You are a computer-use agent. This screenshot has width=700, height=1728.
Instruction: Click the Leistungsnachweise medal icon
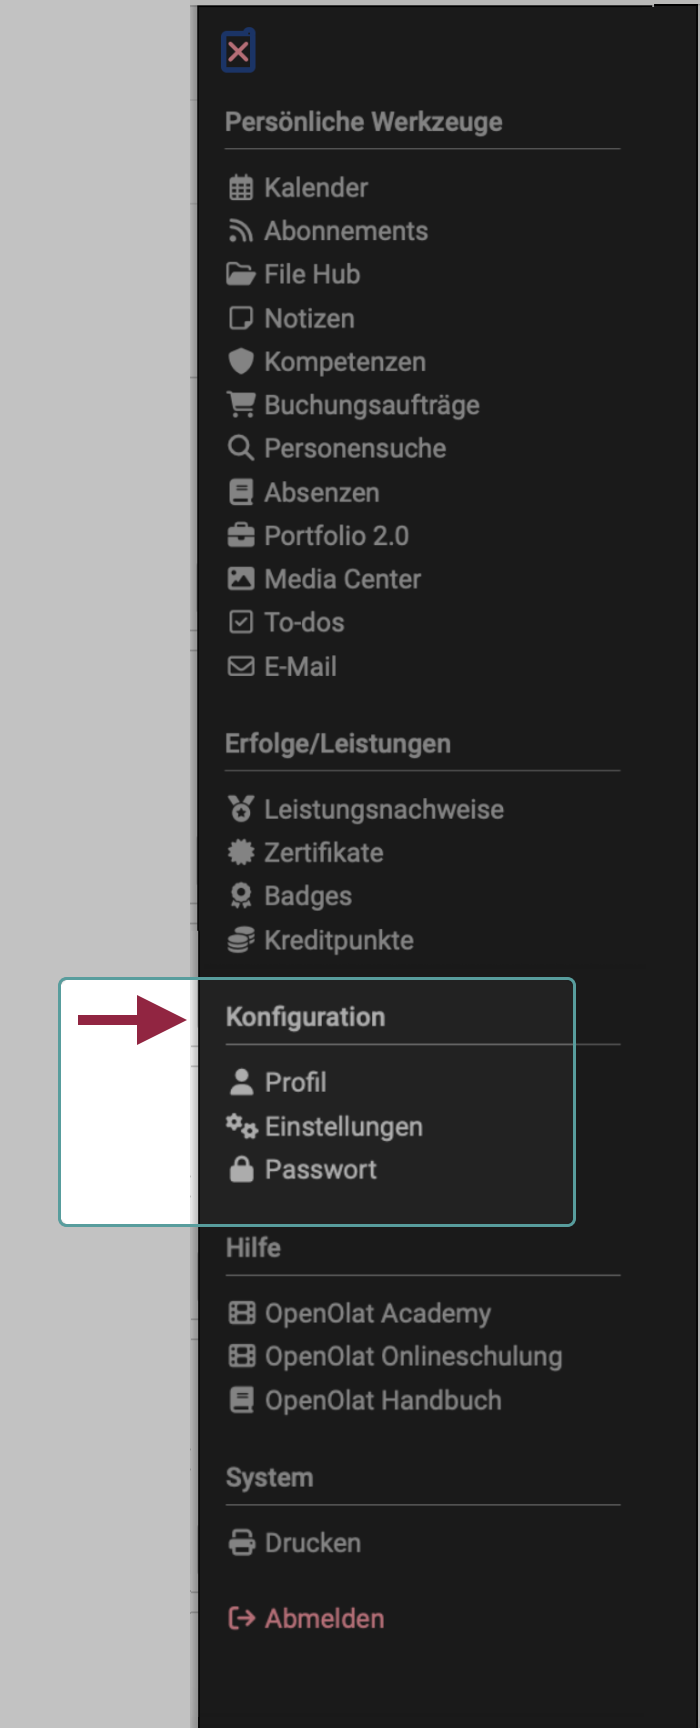241,808
